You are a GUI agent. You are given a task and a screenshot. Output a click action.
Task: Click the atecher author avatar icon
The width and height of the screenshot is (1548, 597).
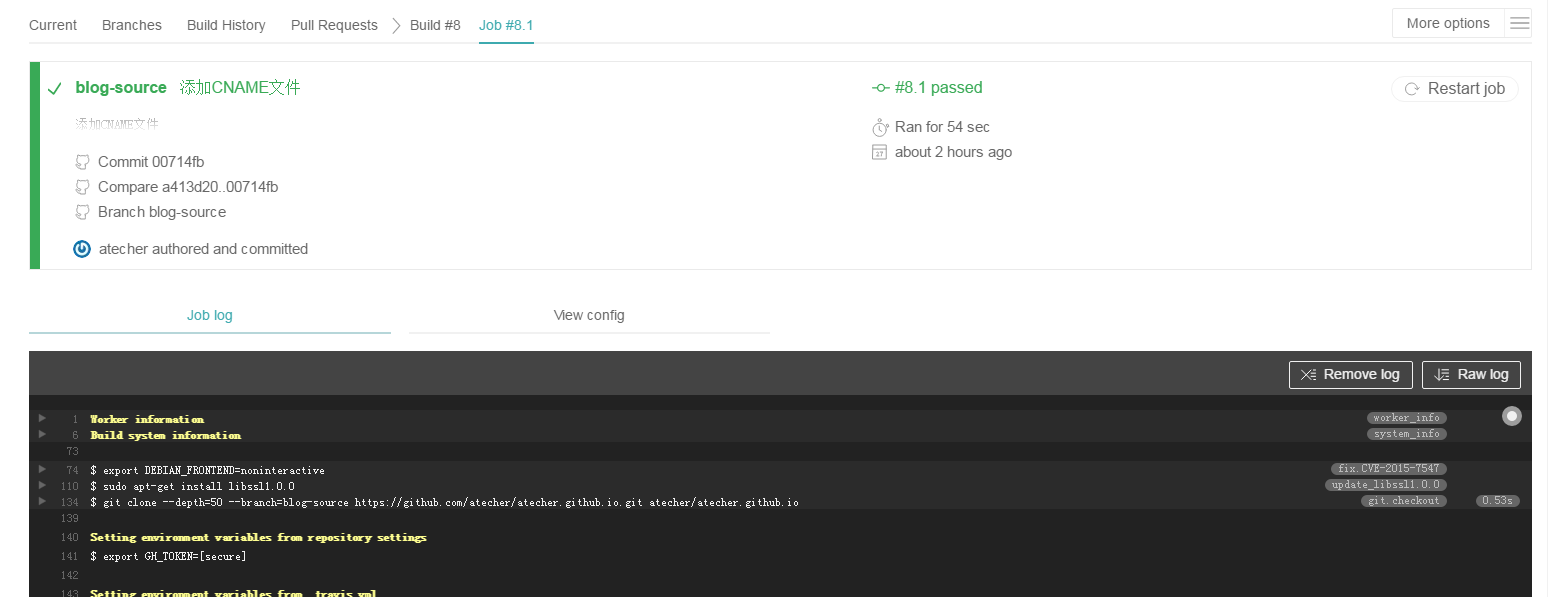(x=82, y=249)
